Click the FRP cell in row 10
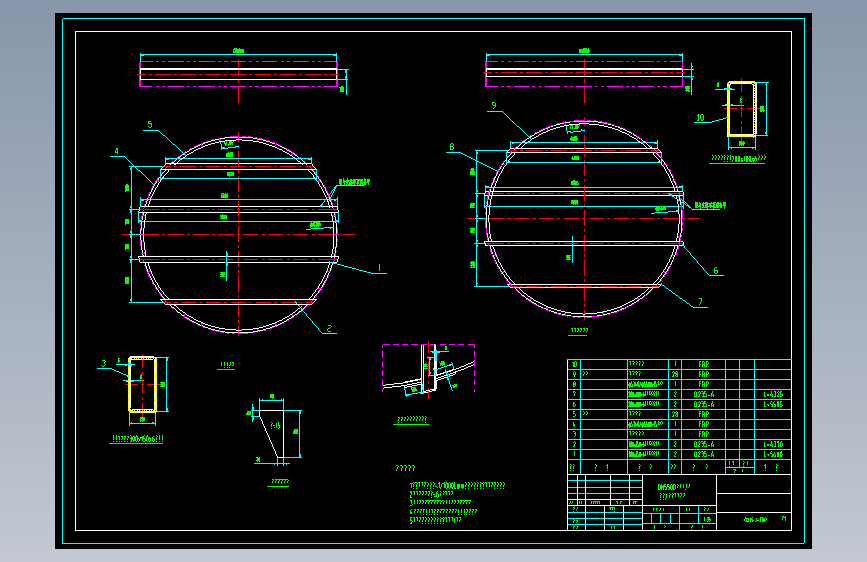The height and width of the screenshot is (562, 867). (x=703, y=365)
